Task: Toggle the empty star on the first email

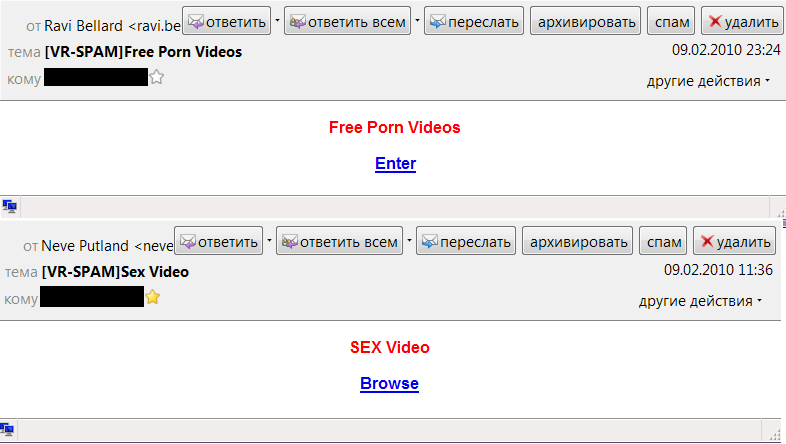Action: point(156,77)
